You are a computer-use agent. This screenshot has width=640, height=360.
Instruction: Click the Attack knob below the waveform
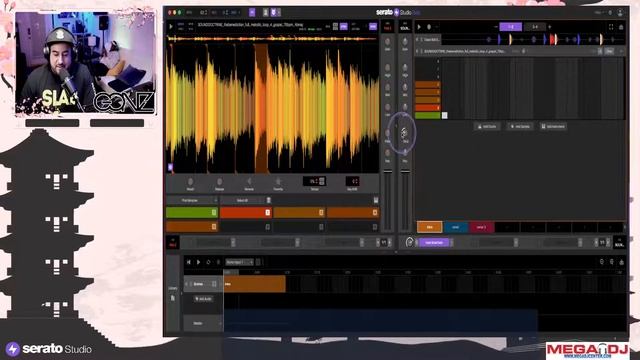(190, 182)
